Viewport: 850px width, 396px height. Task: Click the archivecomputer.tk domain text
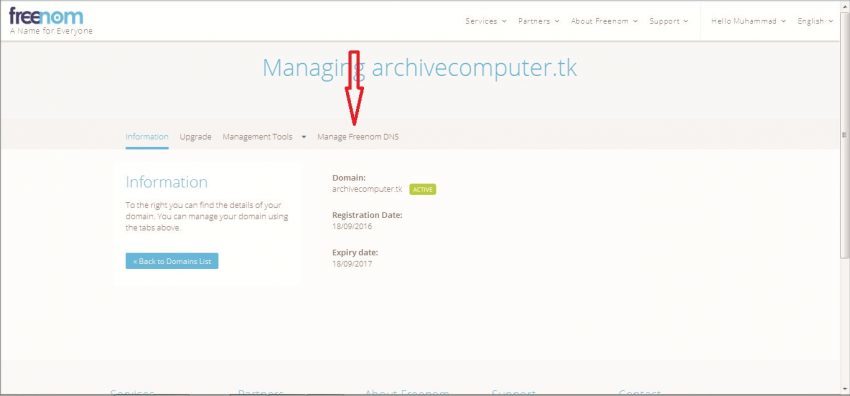(367, 189)
